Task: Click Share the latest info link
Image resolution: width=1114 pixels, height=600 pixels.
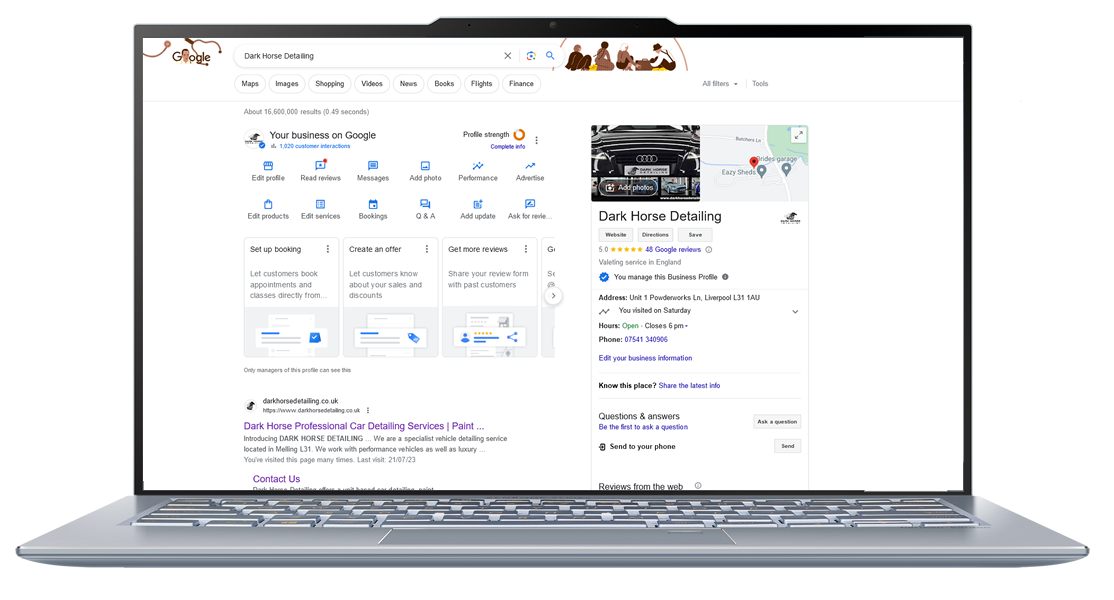Action: pyautogui.click(x=689, y=386)
